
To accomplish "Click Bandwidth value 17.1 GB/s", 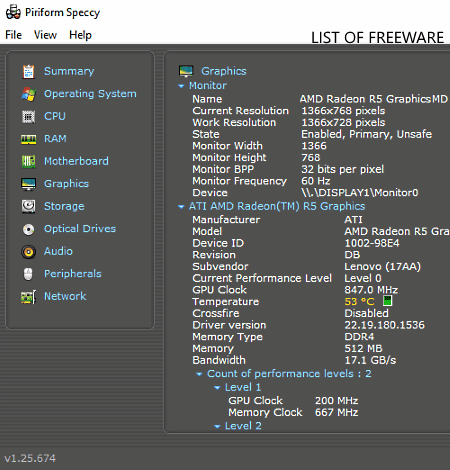I will tap(370, 360).
